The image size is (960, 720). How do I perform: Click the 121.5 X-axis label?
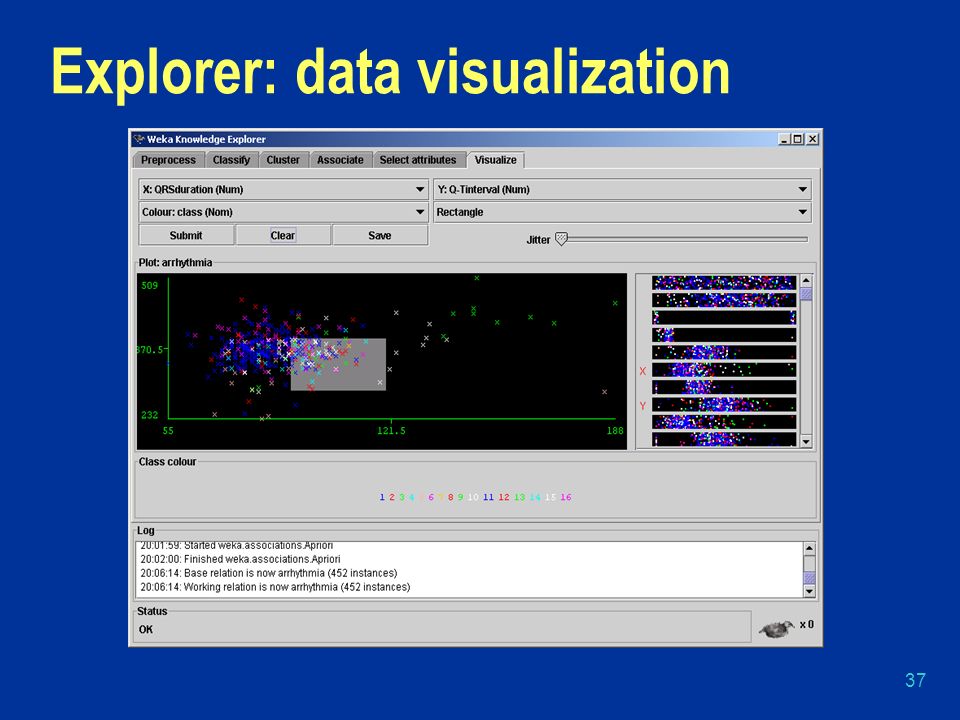(x=391, y=431)
